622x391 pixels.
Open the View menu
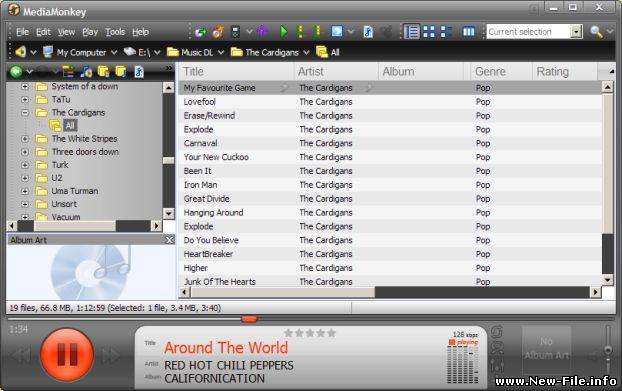[66, 32]
